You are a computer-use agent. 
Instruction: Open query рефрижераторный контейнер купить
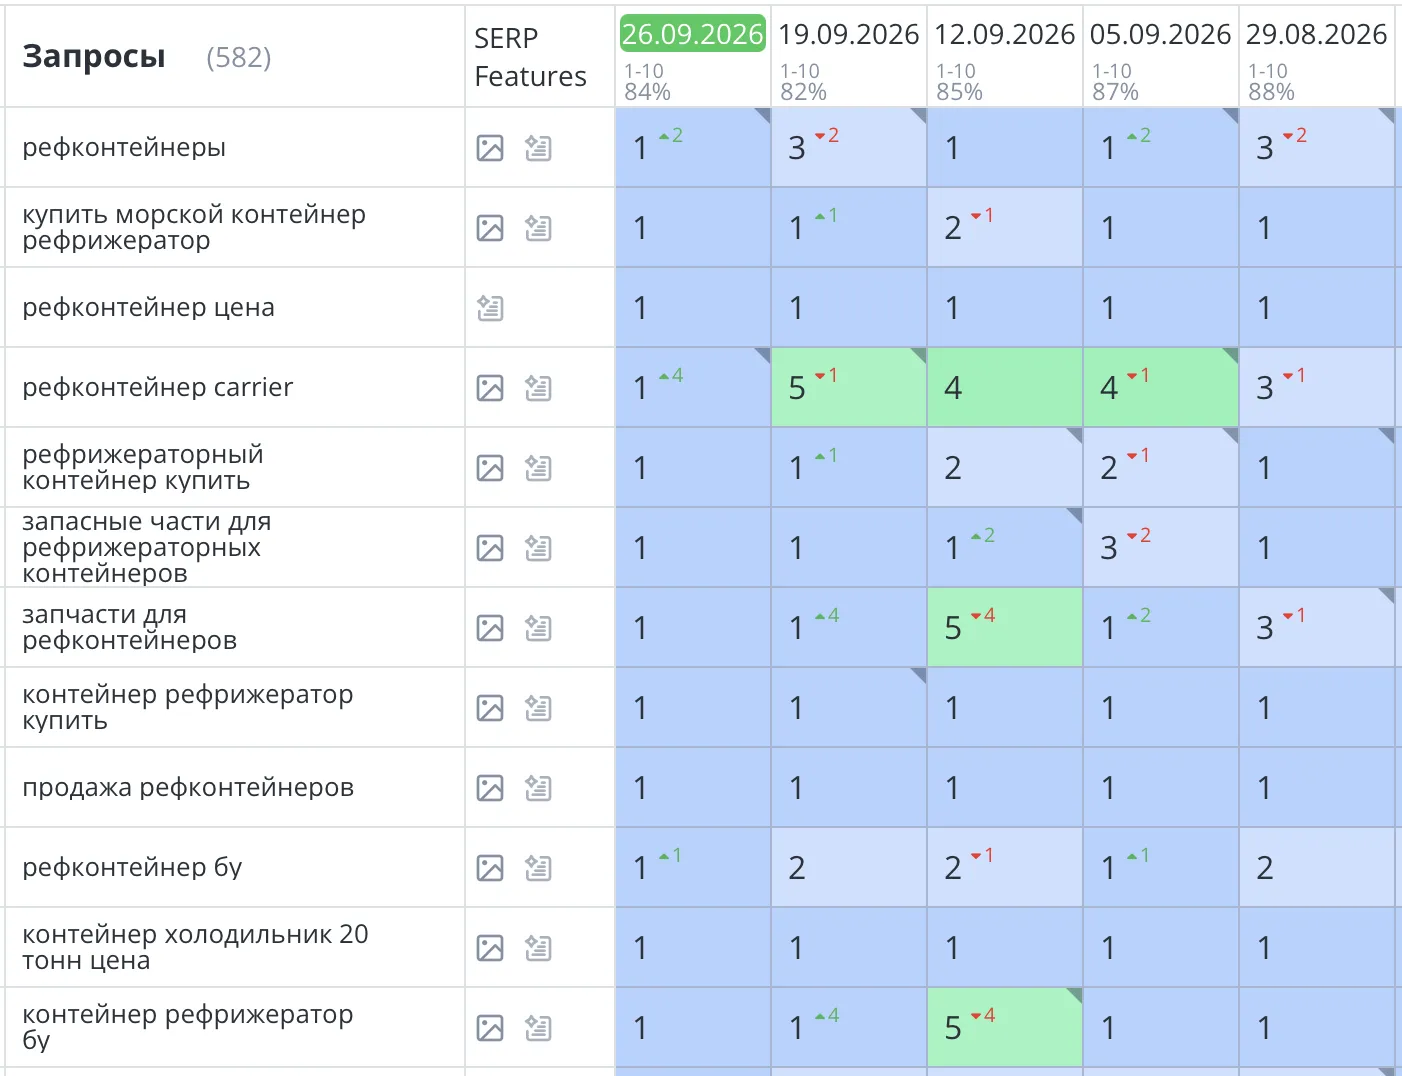(x=143, y=467)
